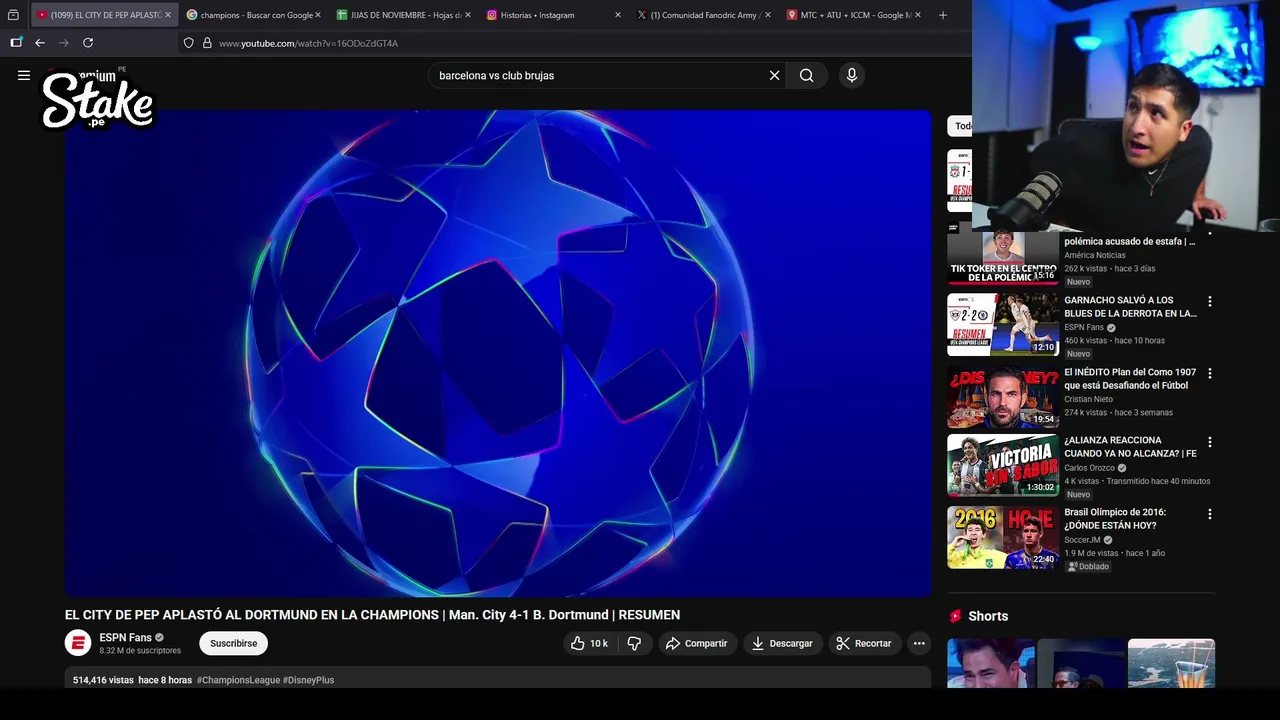Click the Shorts section heading
1280x720 pixels.
[x=988, y=616]
